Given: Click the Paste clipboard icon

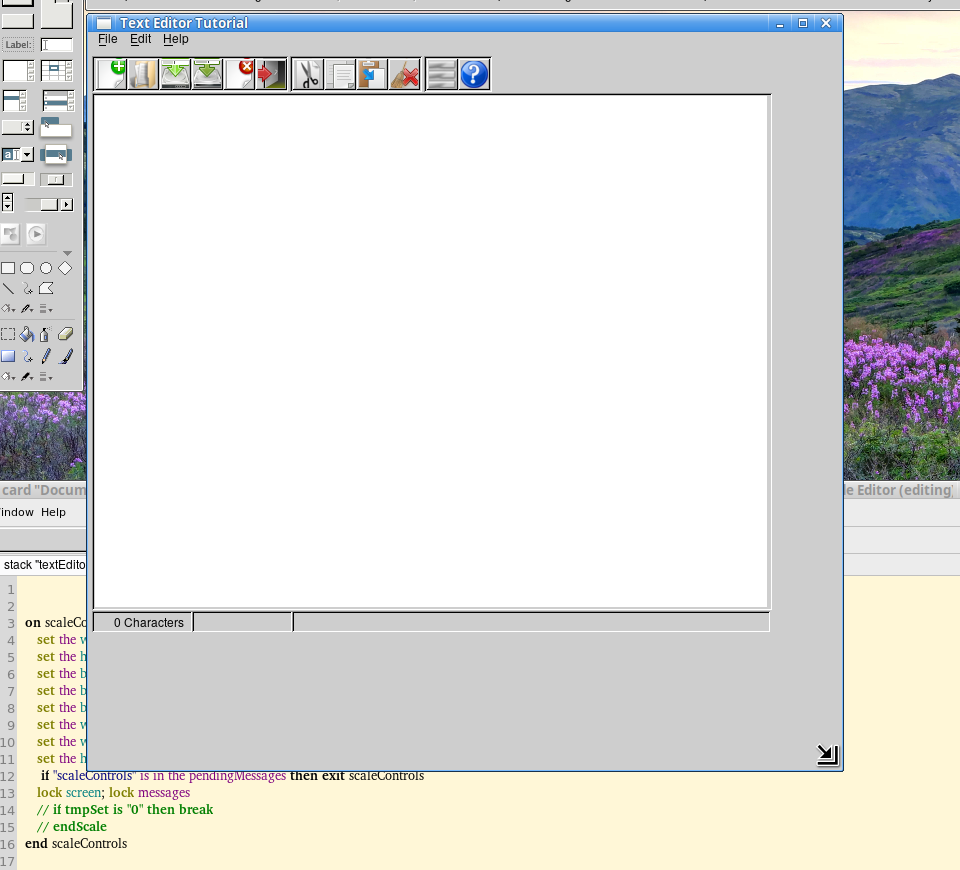Looking at the screenshot, I should (x=372, y=74).
